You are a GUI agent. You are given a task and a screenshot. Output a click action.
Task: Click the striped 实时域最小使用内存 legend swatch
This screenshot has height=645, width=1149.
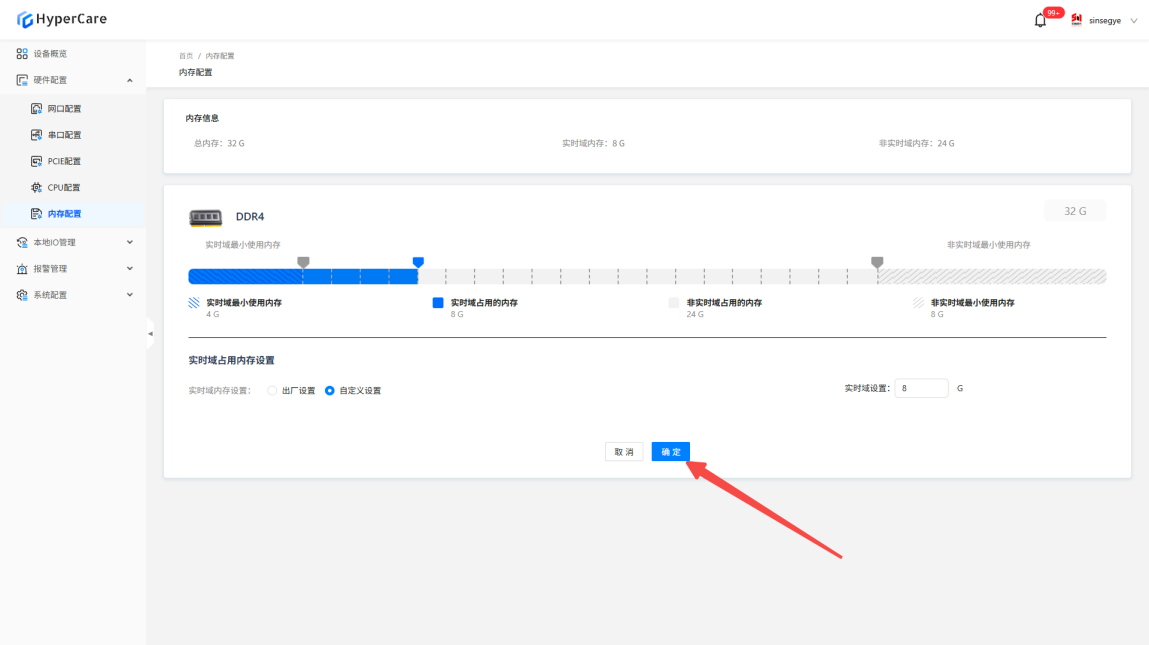pyautogui.click(x=194, y=303)
